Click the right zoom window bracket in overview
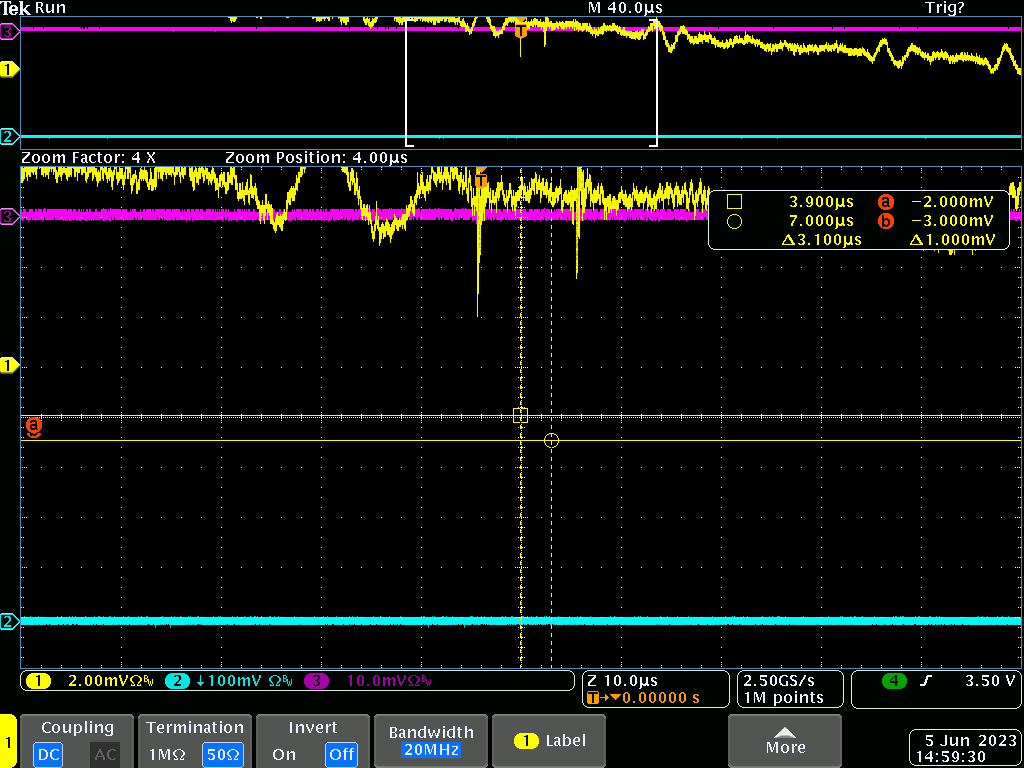 click(657, 83)
